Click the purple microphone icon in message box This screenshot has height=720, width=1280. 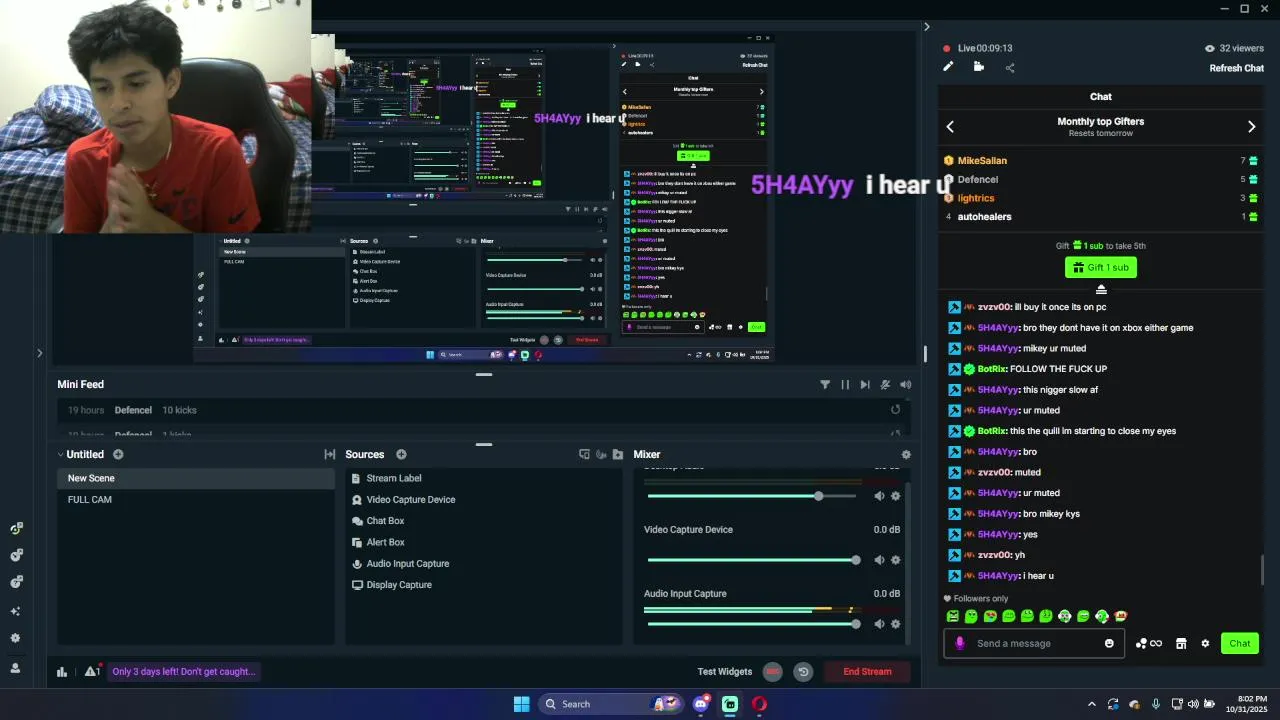[960, 643]
